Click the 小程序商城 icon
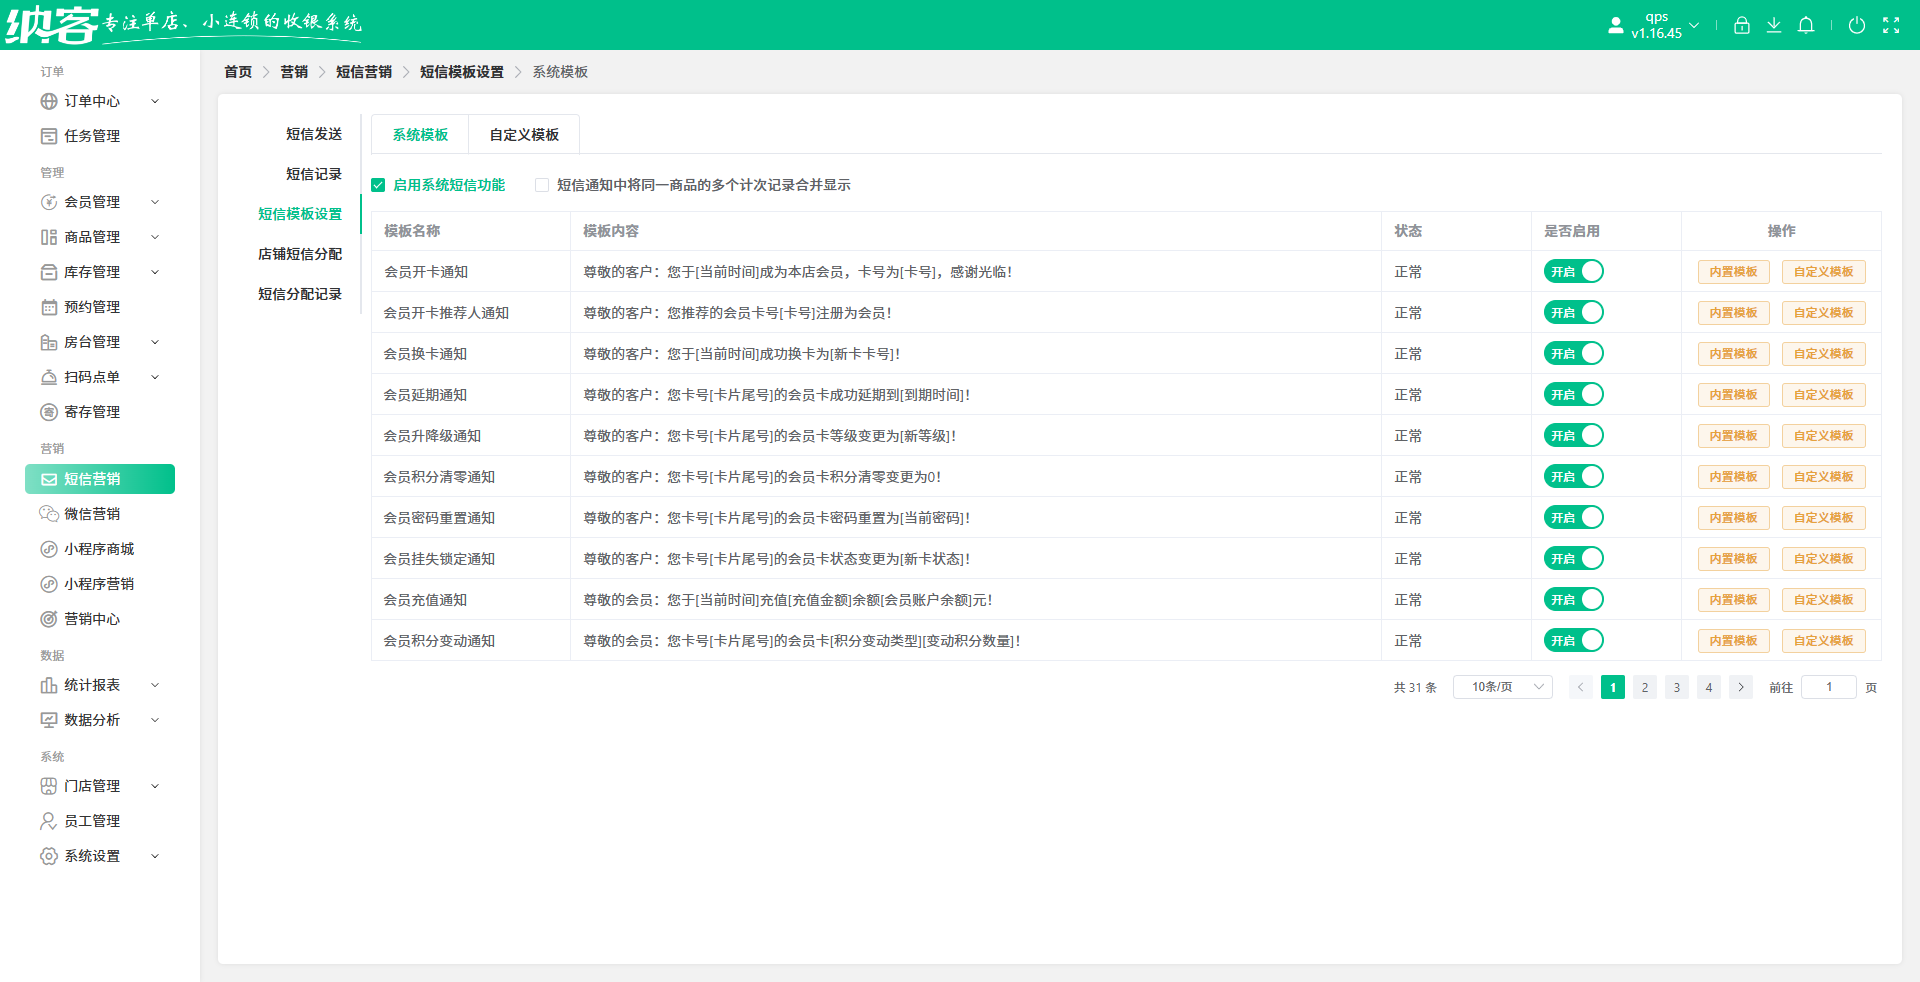 pos(49,549)
